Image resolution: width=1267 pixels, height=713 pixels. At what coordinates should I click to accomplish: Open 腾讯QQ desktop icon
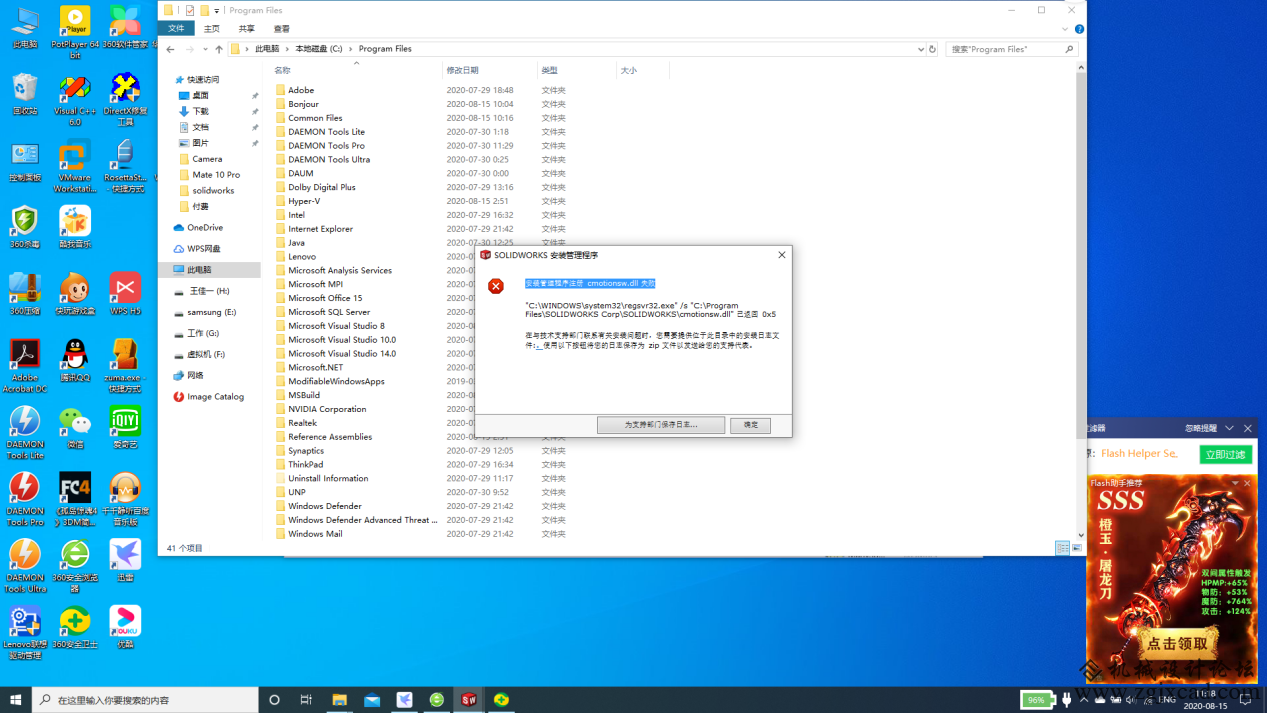click(75, 360)
